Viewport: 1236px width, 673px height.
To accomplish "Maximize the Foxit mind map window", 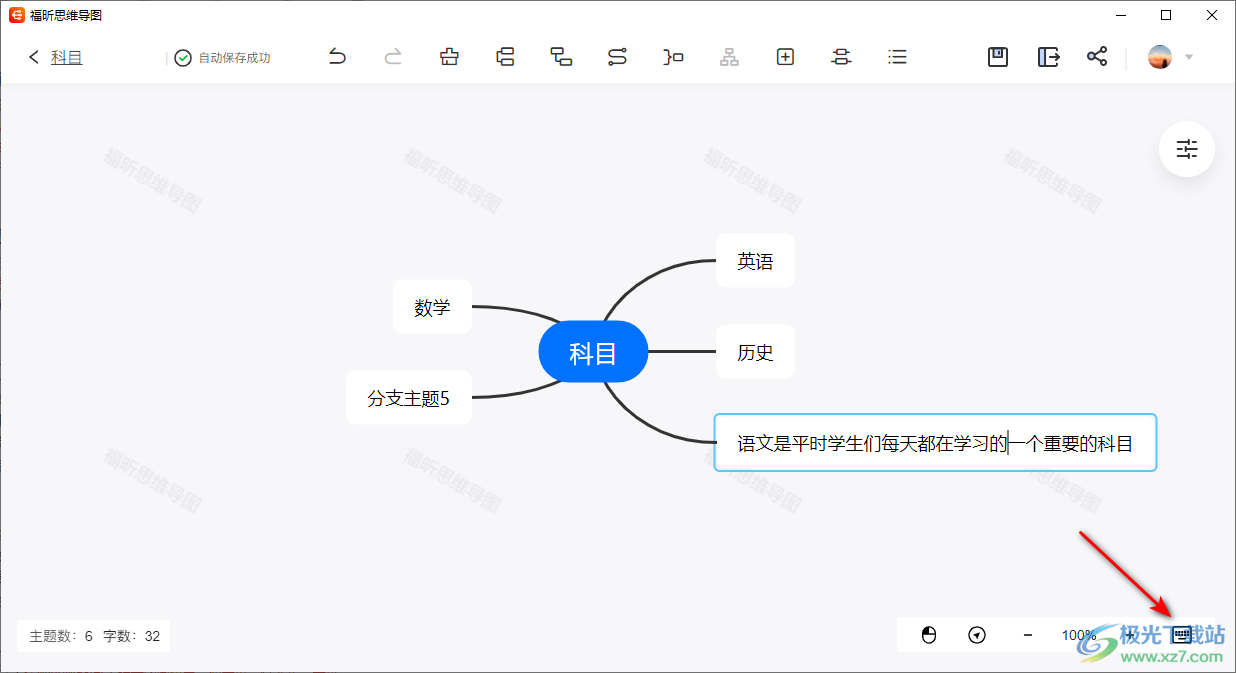I will [x=1166, y=15].
